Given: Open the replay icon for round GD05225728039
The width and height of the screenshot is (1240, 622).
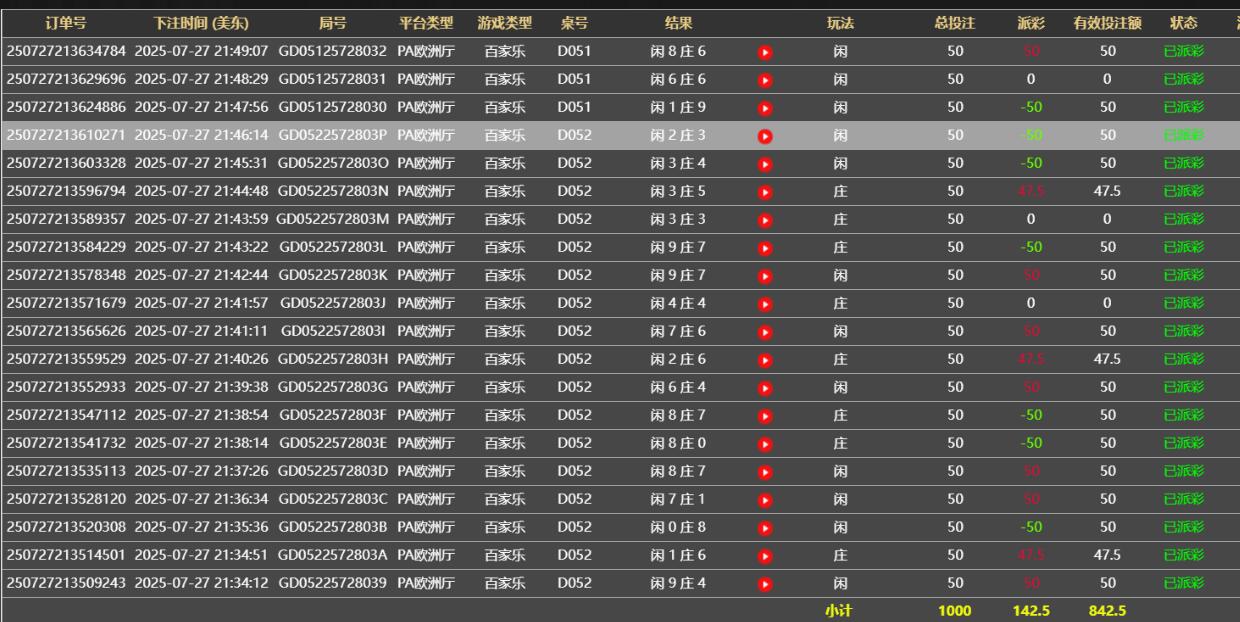Looking at the screenshot, I should tap(765, 584).
